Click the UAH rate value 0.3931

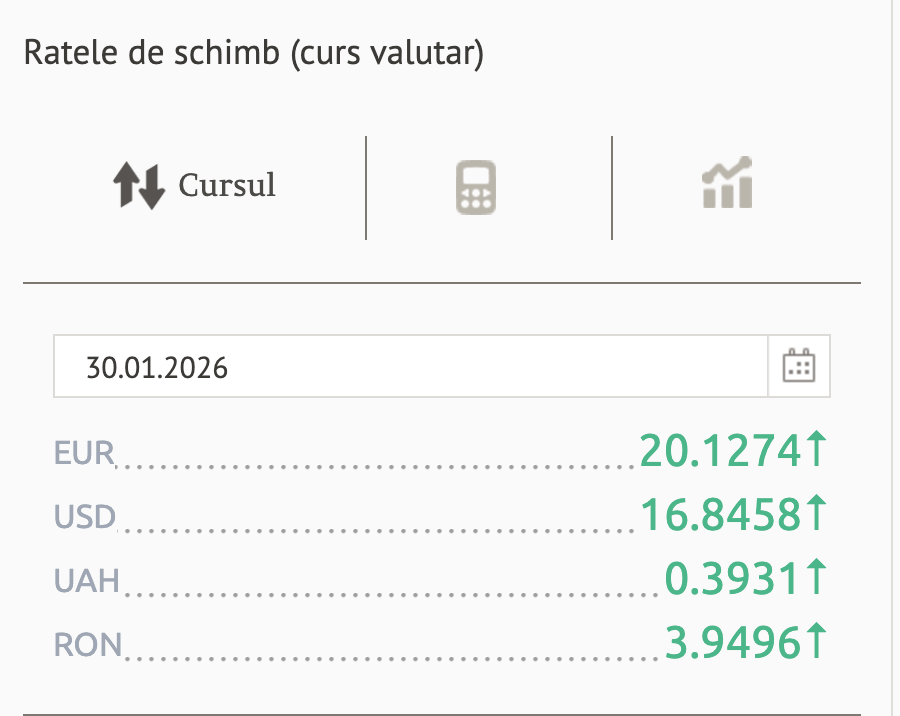[733, 578]
